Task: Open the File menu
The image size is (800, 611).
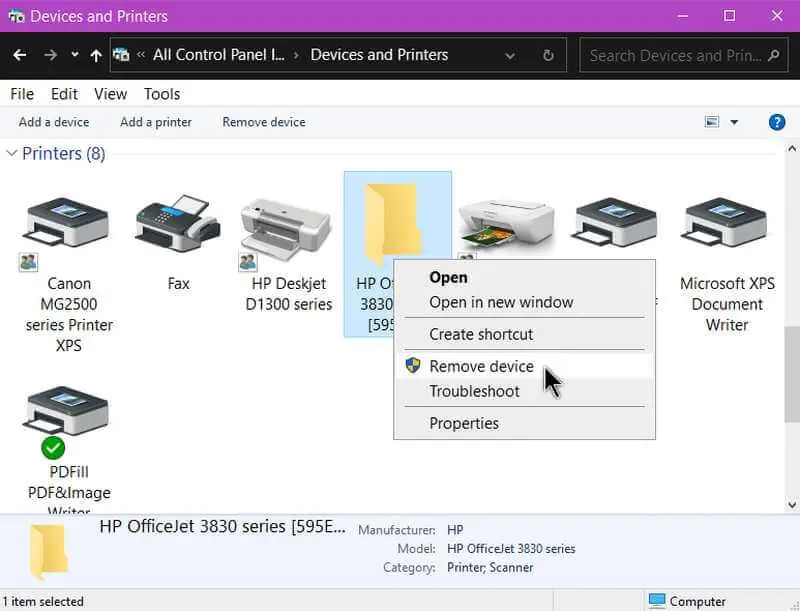Action: (x=22, y=94)
